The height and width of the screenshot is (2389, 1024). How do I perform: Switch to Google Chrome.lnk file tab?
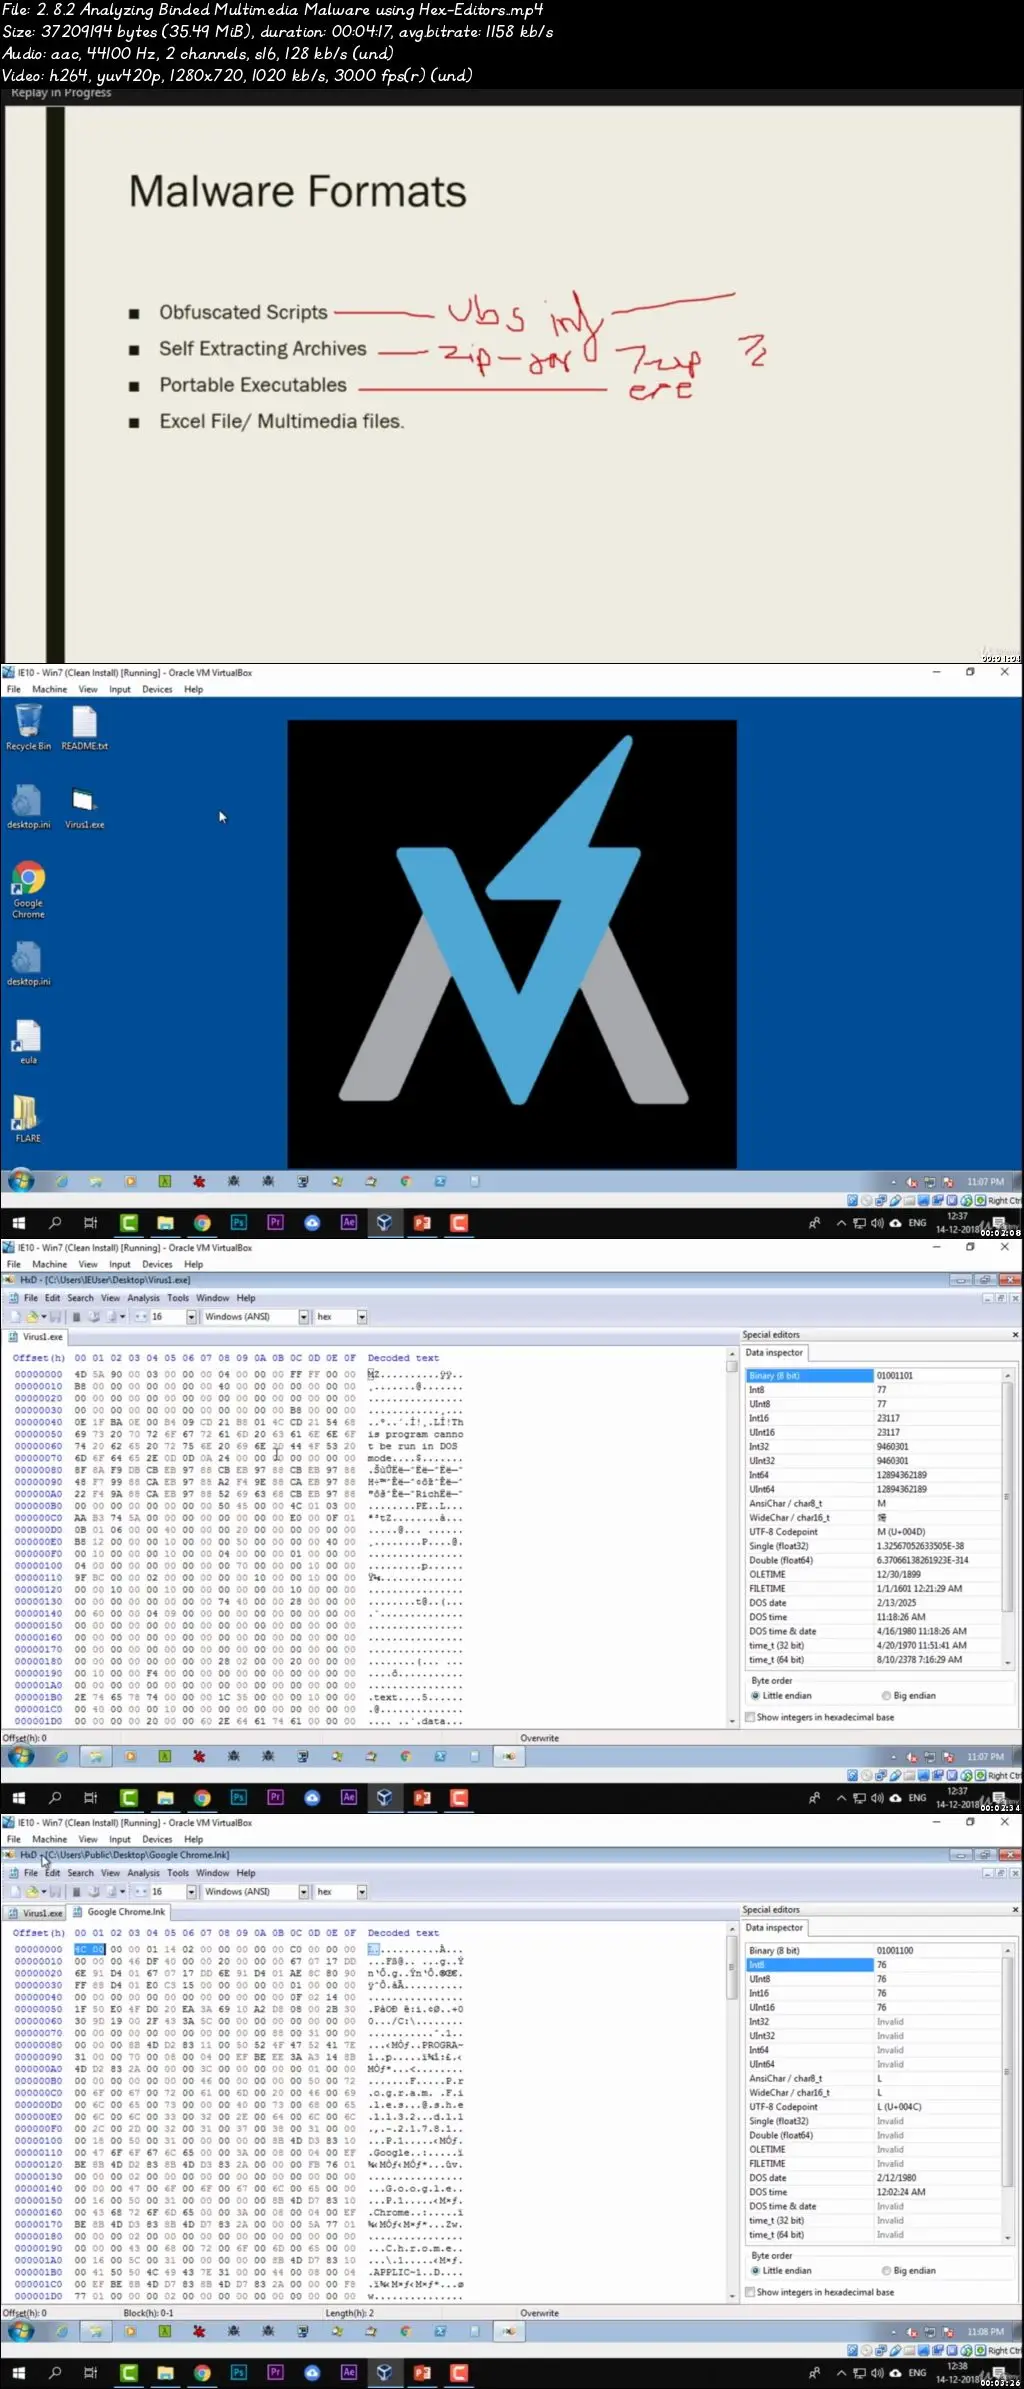pos(119,1912)
